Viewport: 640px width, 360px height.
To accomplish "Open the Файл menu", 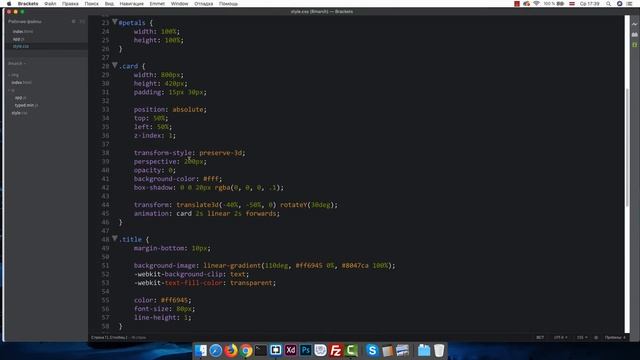I will [50, 4].
